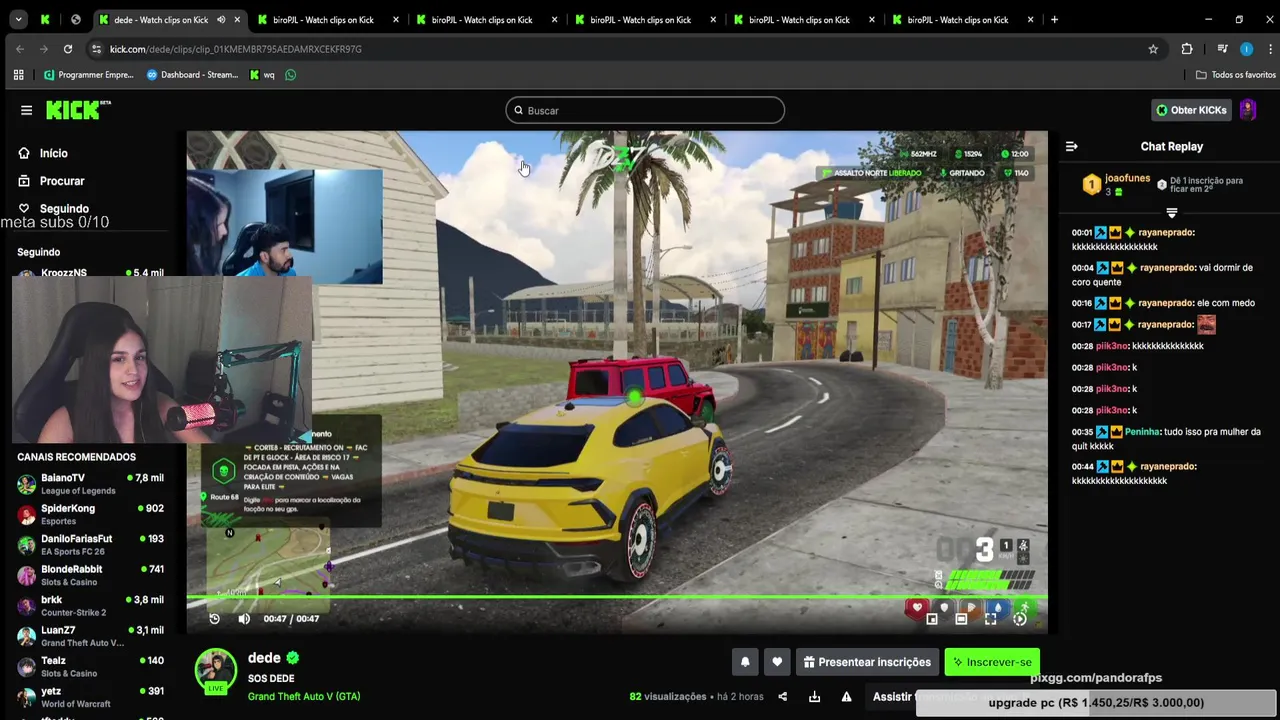Expand the chat leaderboard arrow
The width and height of the screenshot is (1280, 720).
(x=1172, y=213)
